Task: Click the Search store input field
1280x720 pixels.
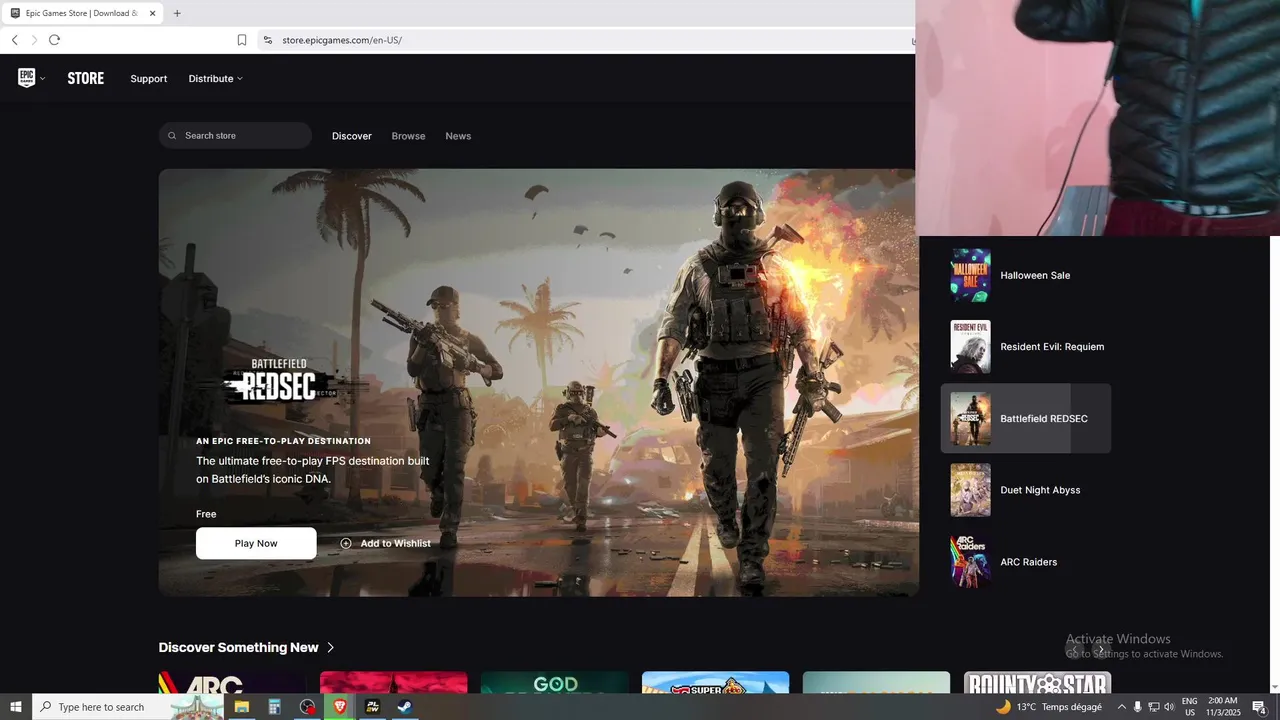Action: 235,136
